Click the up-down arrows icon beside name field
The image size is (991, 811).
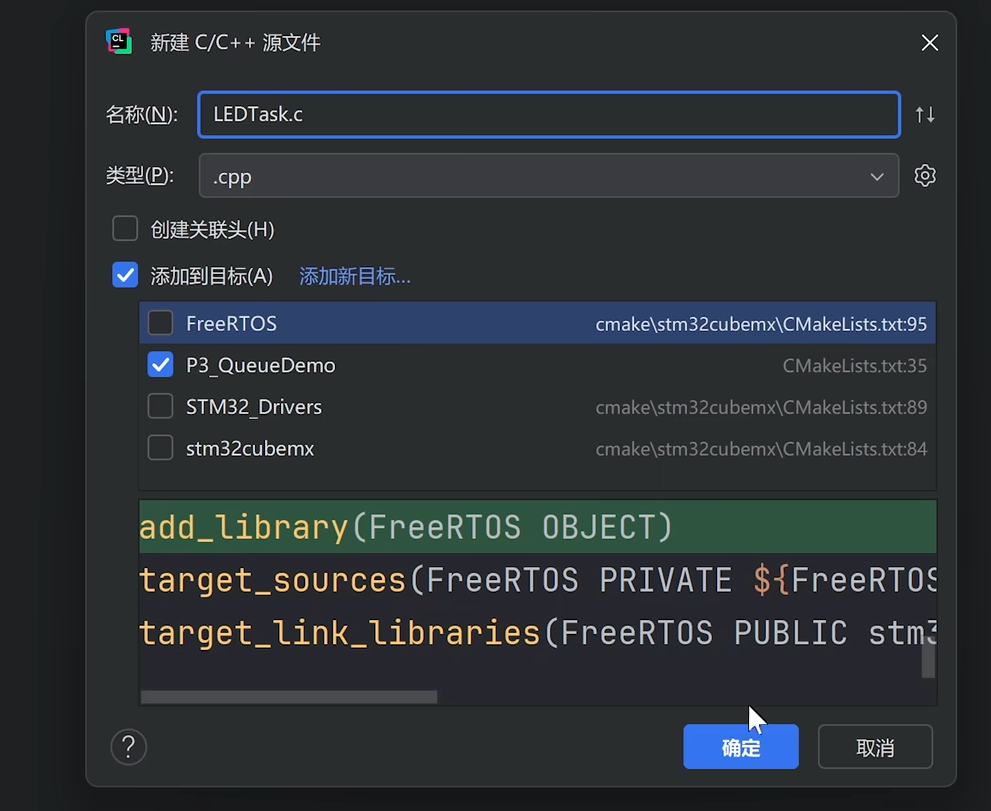pos(925,114)
